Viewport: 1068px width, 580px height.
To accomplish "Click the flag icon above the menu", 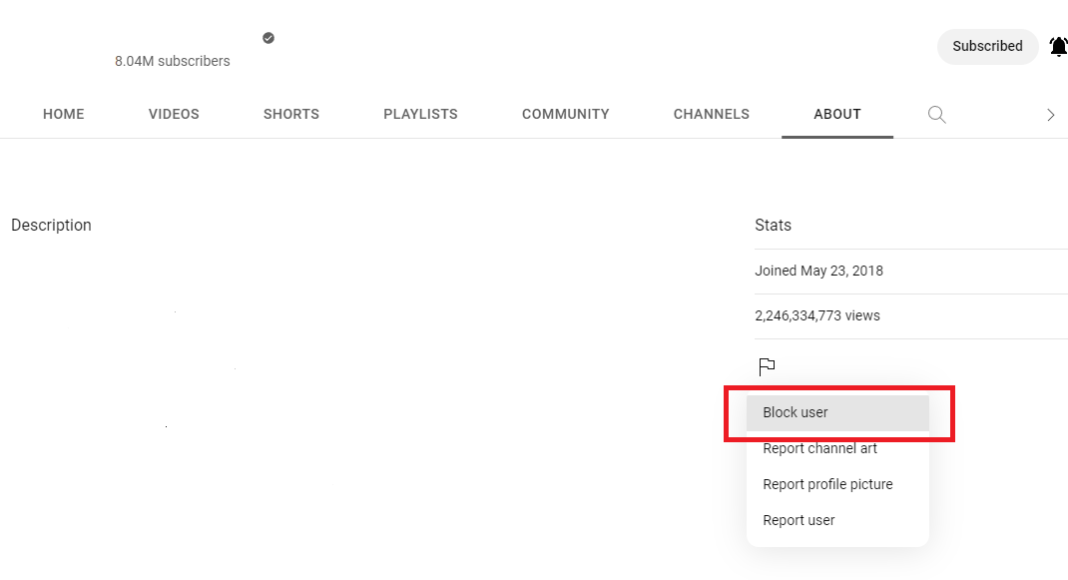I will pos(766,367).
